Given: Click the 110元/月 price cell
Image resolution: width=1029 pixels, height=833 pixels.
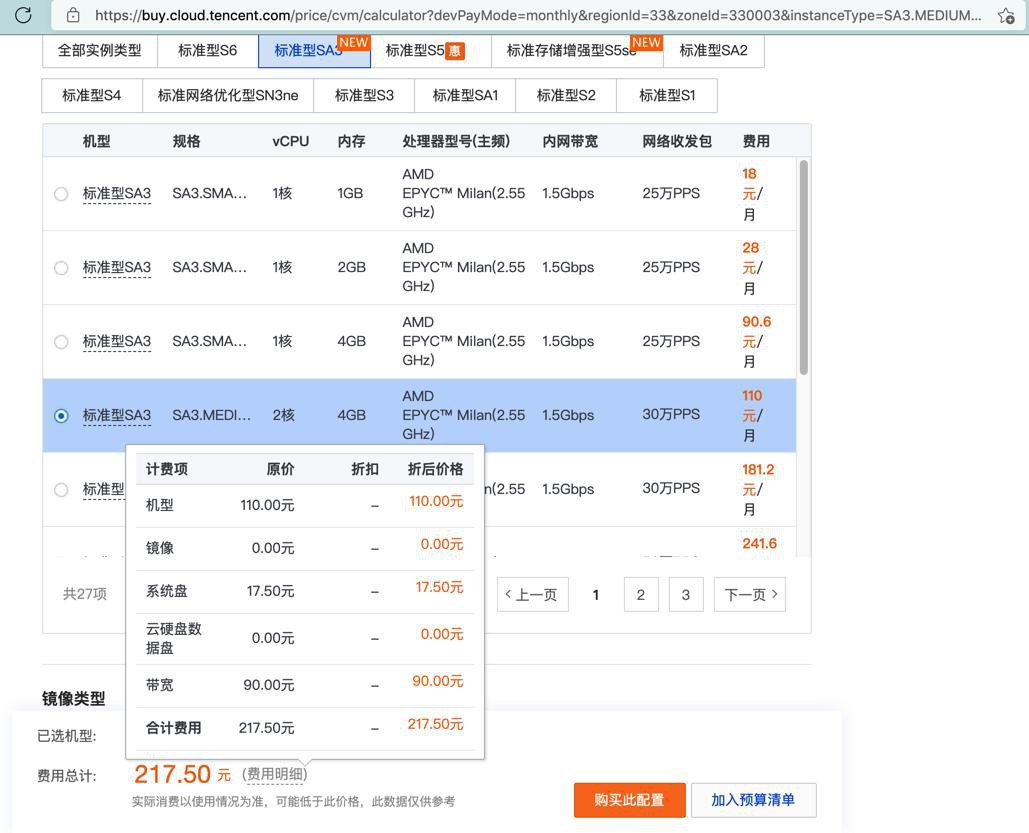Looking at the screenshot, I should (x=752, y=416).
